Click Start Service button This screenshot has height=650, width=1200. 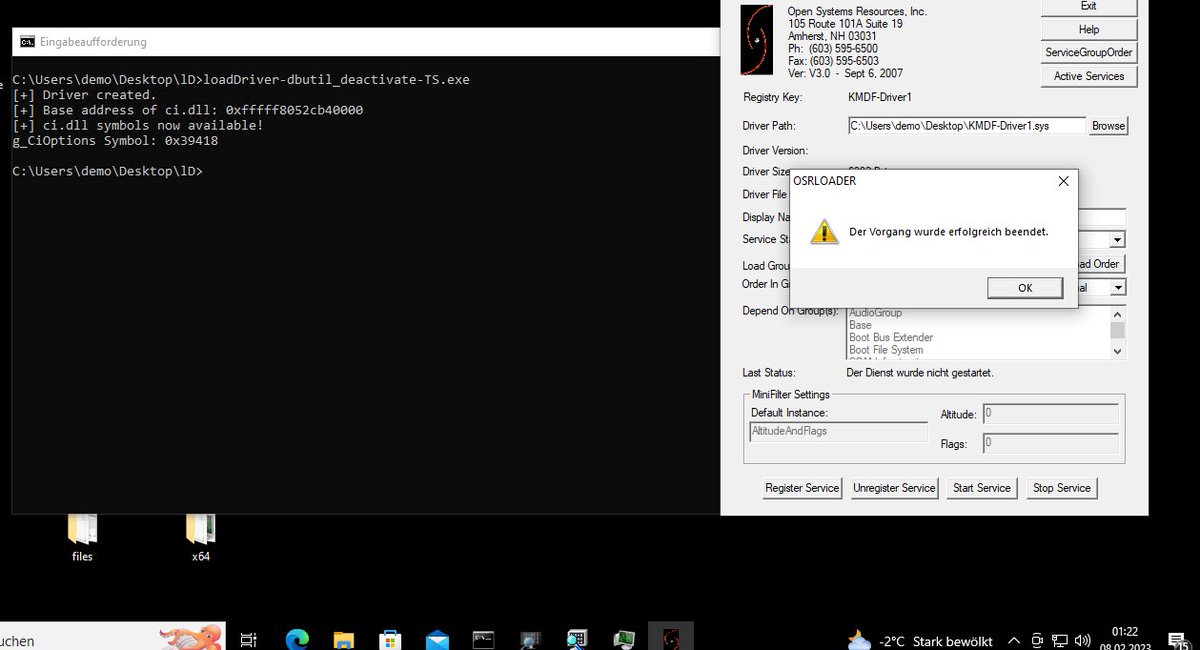pyautogui.click(x=981, y=488)
